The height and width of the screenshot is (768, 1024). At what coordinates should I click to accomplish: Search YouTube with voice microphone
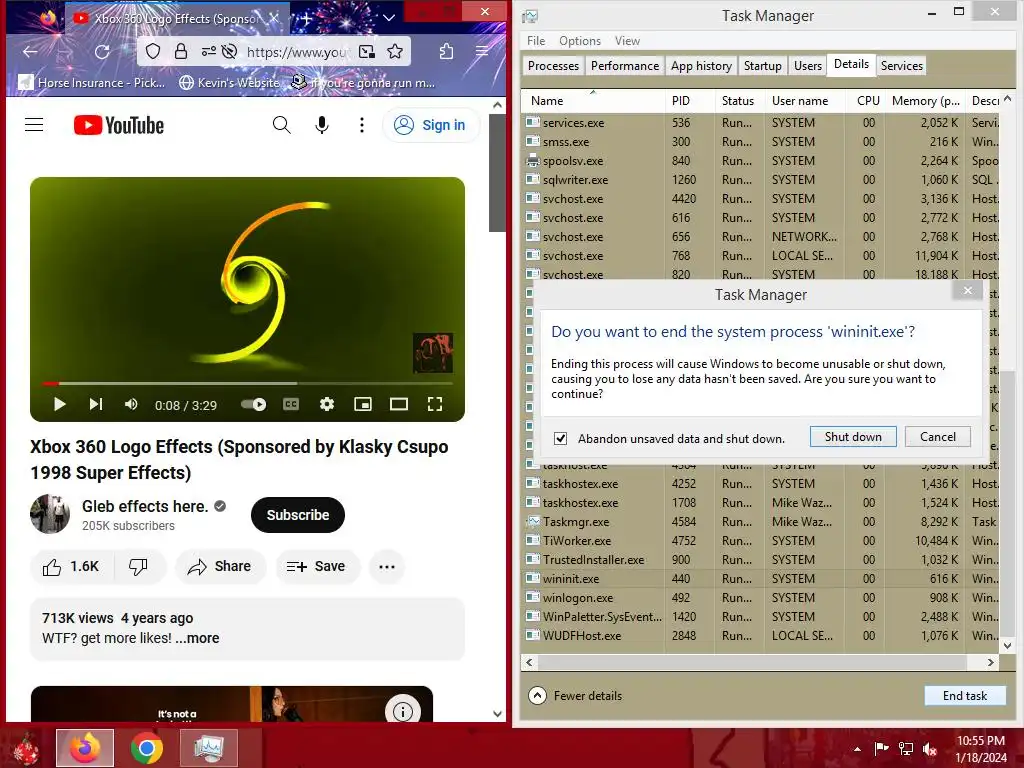[x=322, y=125]
